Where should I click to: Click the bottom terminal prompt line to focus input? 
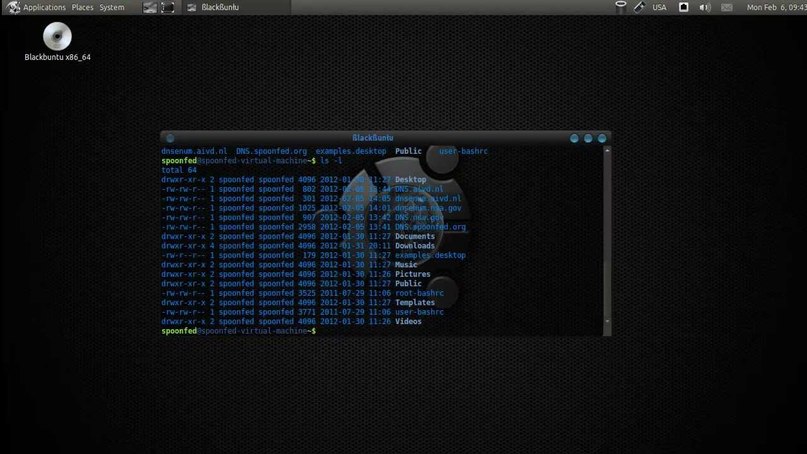click(400, 330)
